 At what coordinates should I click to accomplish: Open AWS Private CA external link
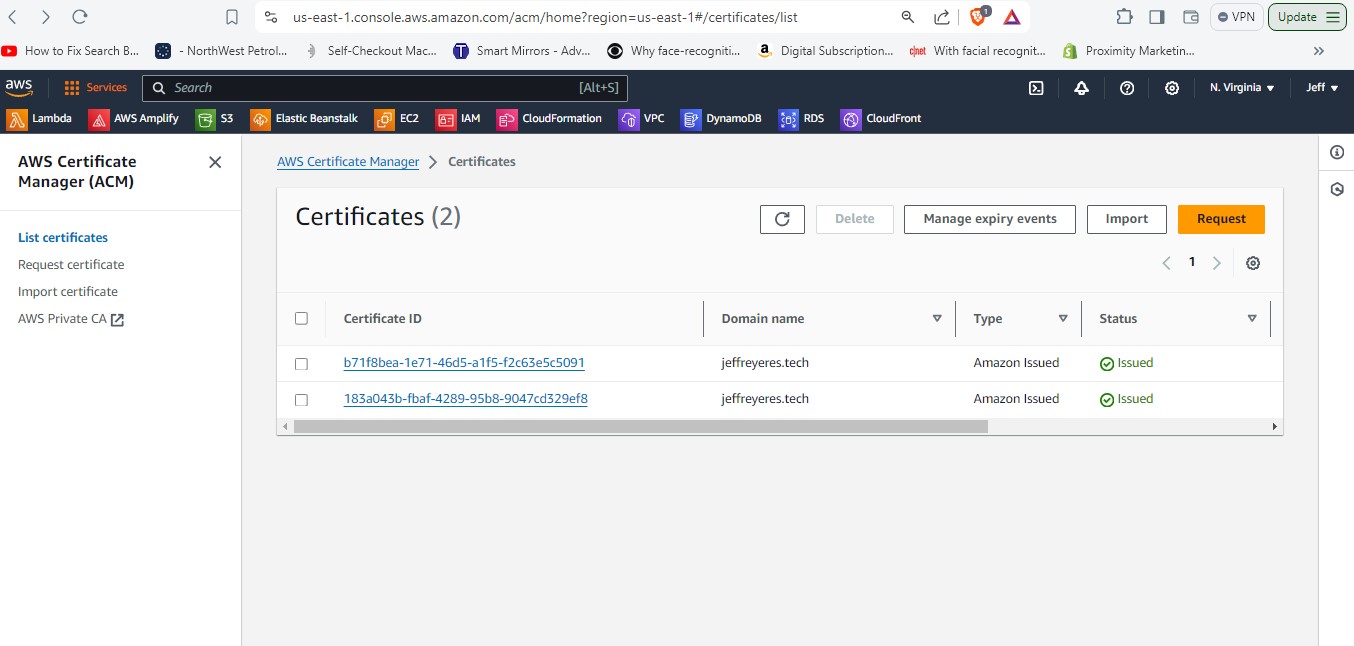pos(71,320)
